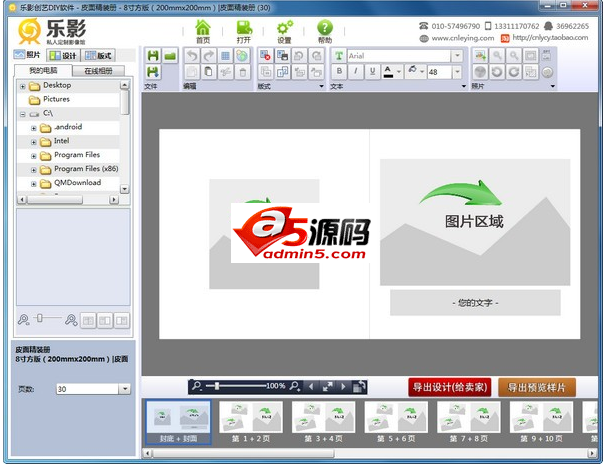Select the 第 3 + 4页 page thumbnail
This screenshot has height=466, width=604.
[323, 422]
